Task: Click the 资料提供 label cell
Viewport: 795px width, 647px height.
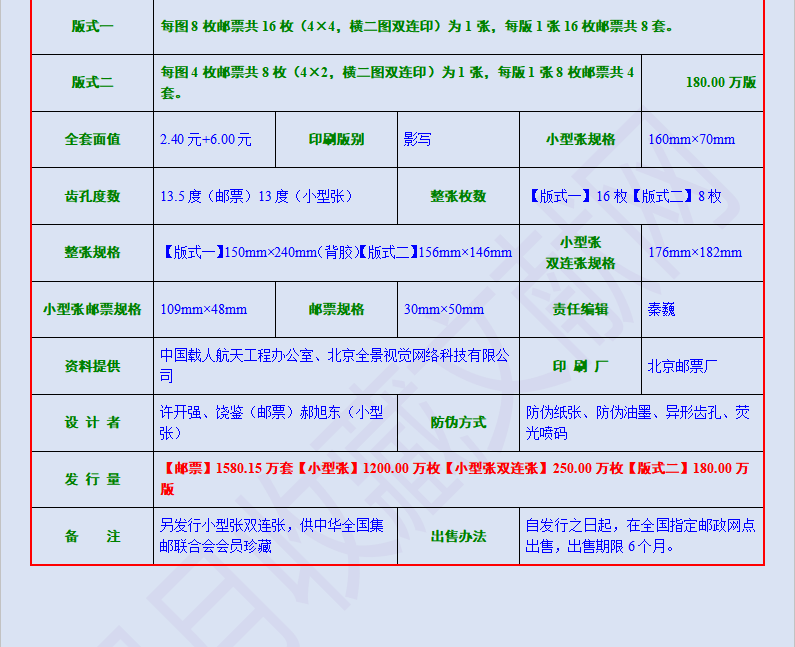Action: click(x=92, y=366)
